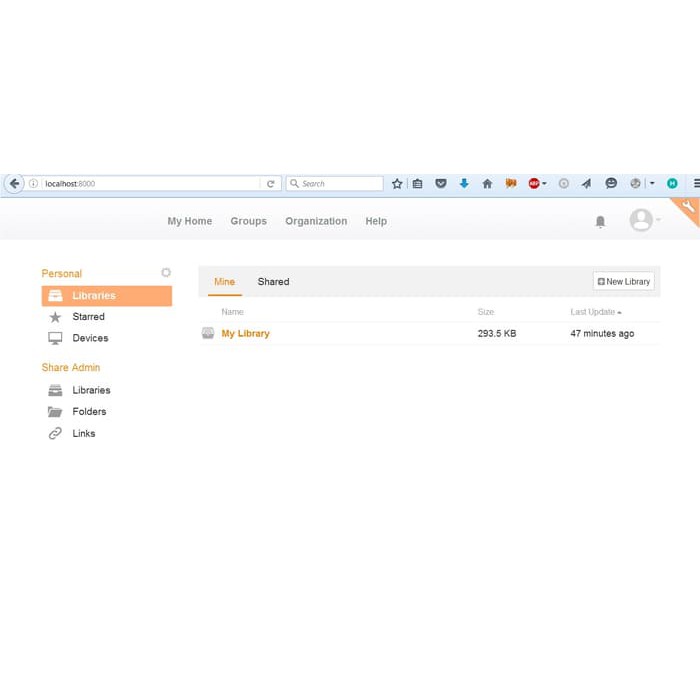Viewport: 700px width, 700px height.
Task: Click the paper plane send icon
Action: (587, 183)
